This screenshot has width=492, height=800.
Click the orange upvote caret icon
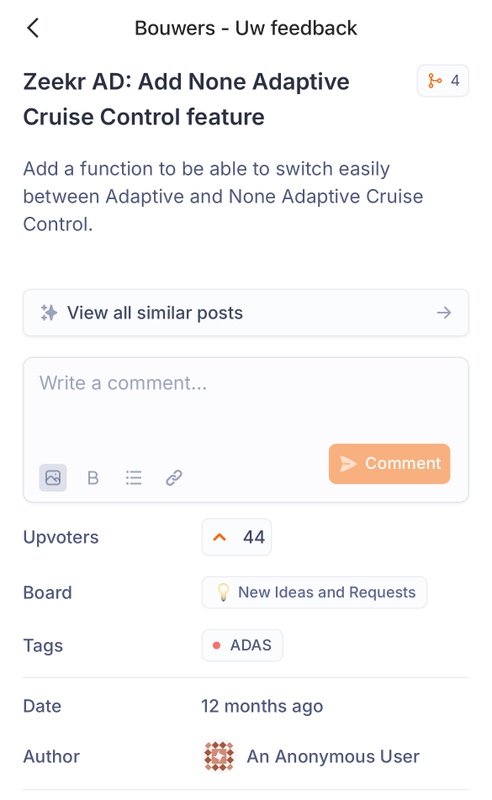[x=219, y=537]
